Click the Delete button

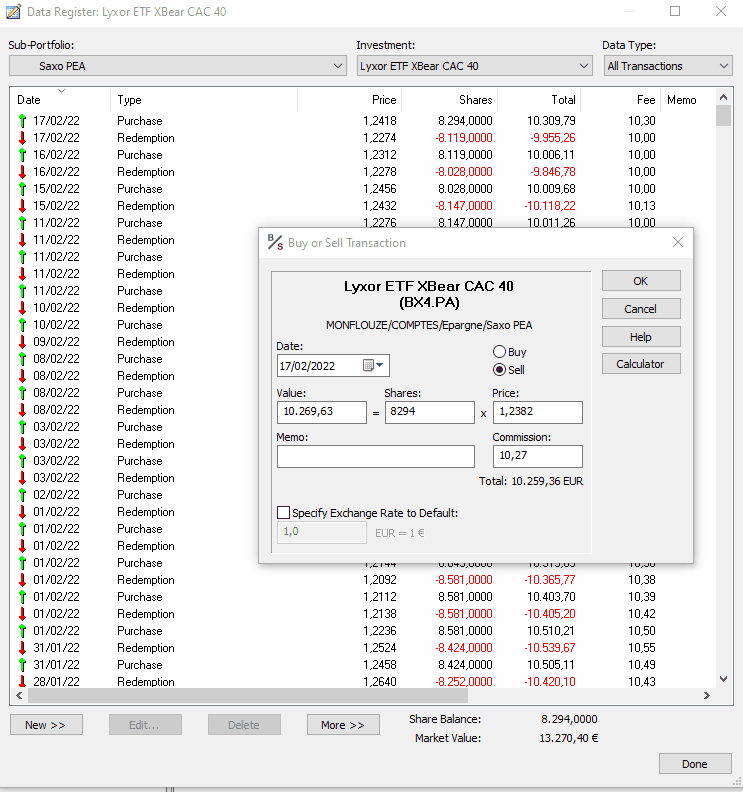[x=244, y=725]
